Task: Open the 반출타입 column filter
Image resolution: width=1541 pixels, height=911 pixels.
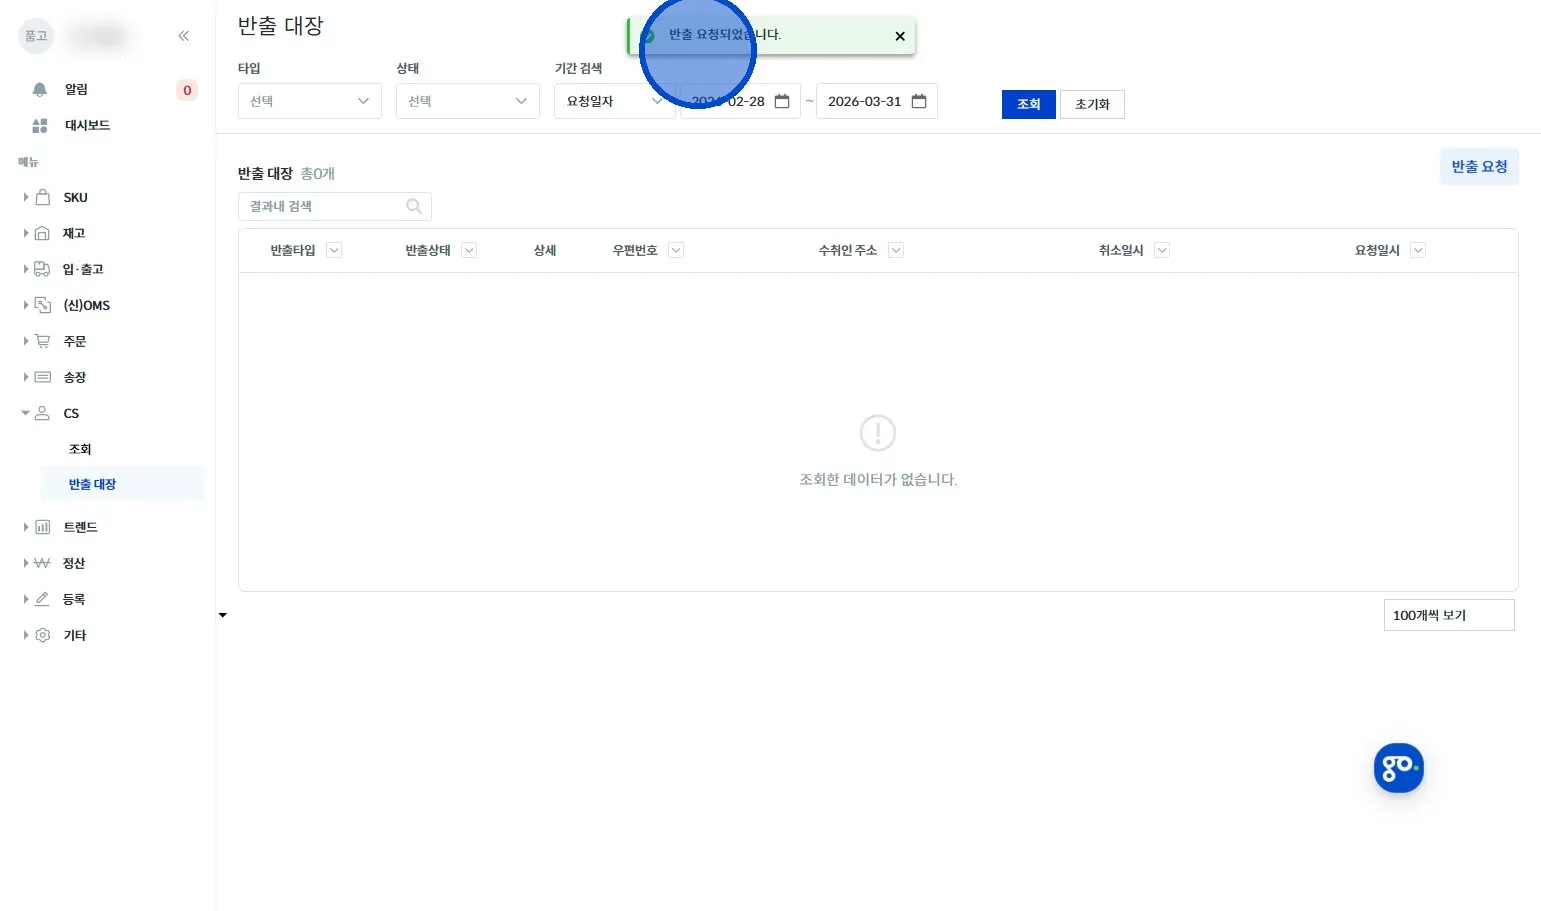Action: point(334,250)
